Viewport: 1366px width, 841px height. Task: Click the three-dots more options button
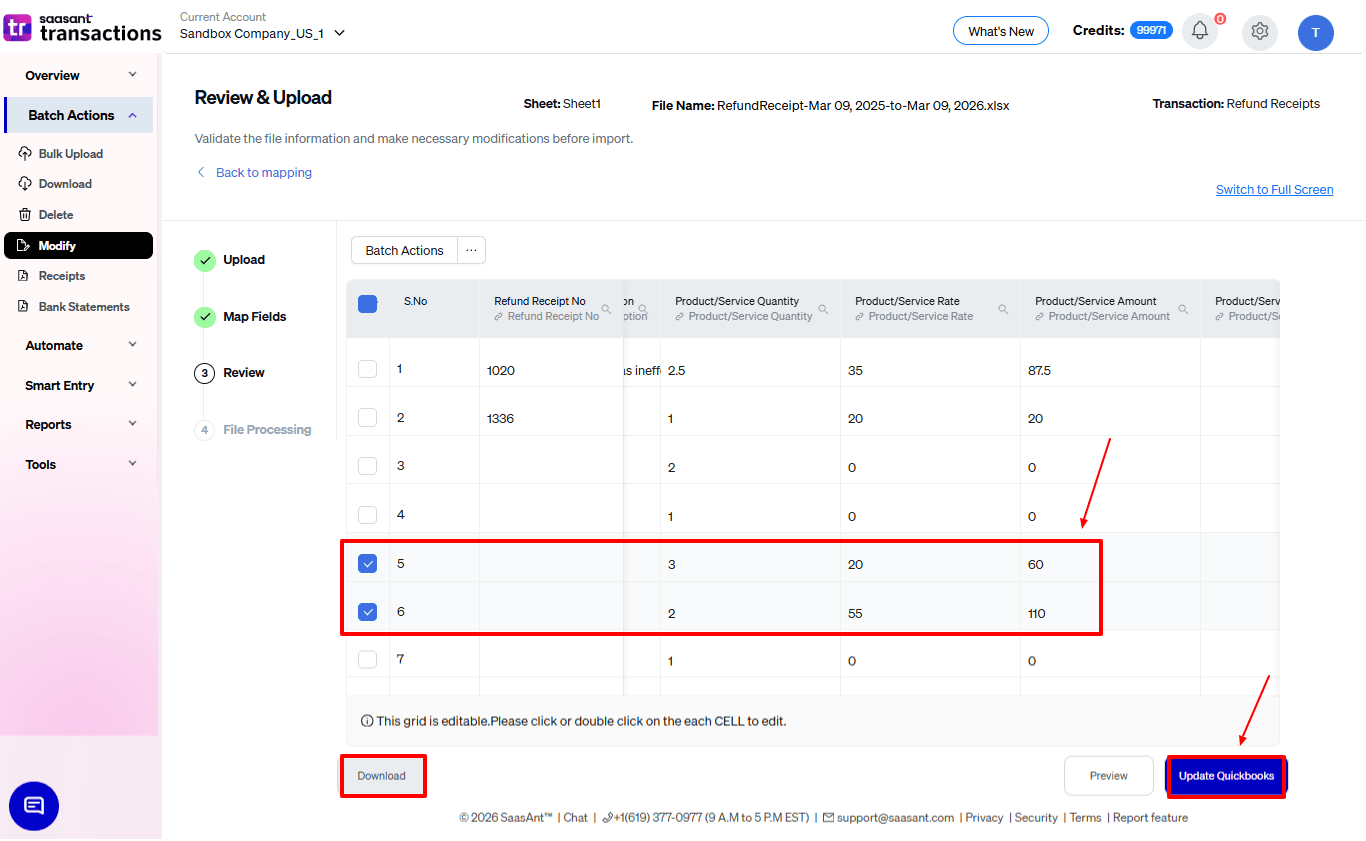pos(471,250)
